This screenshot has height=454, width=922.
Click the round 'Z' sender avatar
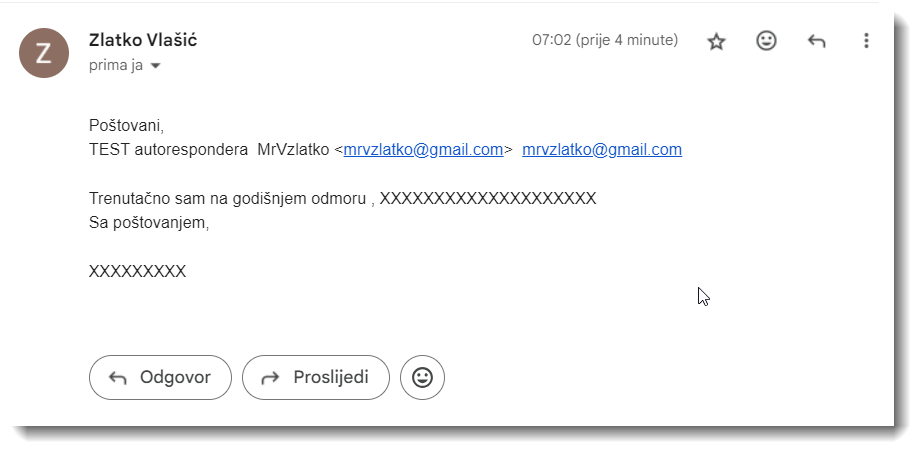pos(44,53)
